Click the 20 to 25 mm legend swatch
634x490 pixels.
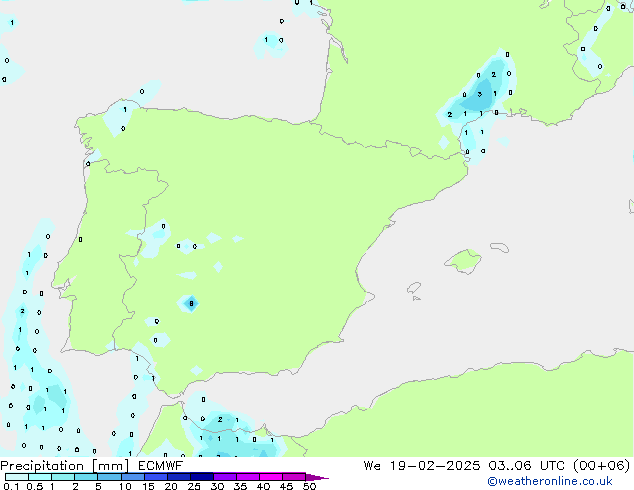[x=178, y=477]
